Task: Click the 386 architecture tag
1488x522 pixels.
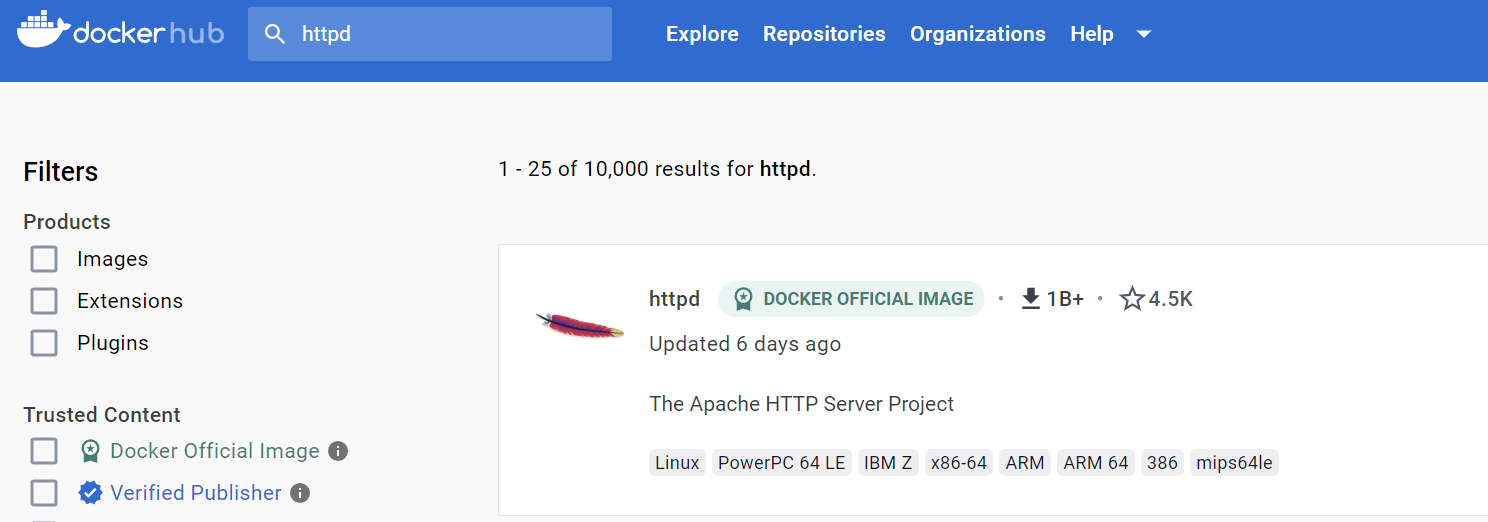Action: pyautogui.click(x=1162, y=463)
